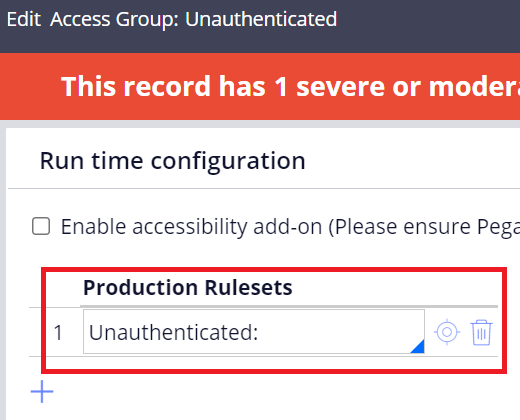Toggle checkbox via Enable accessibility add-on label
520x420 pixels.
coord(290,227)
